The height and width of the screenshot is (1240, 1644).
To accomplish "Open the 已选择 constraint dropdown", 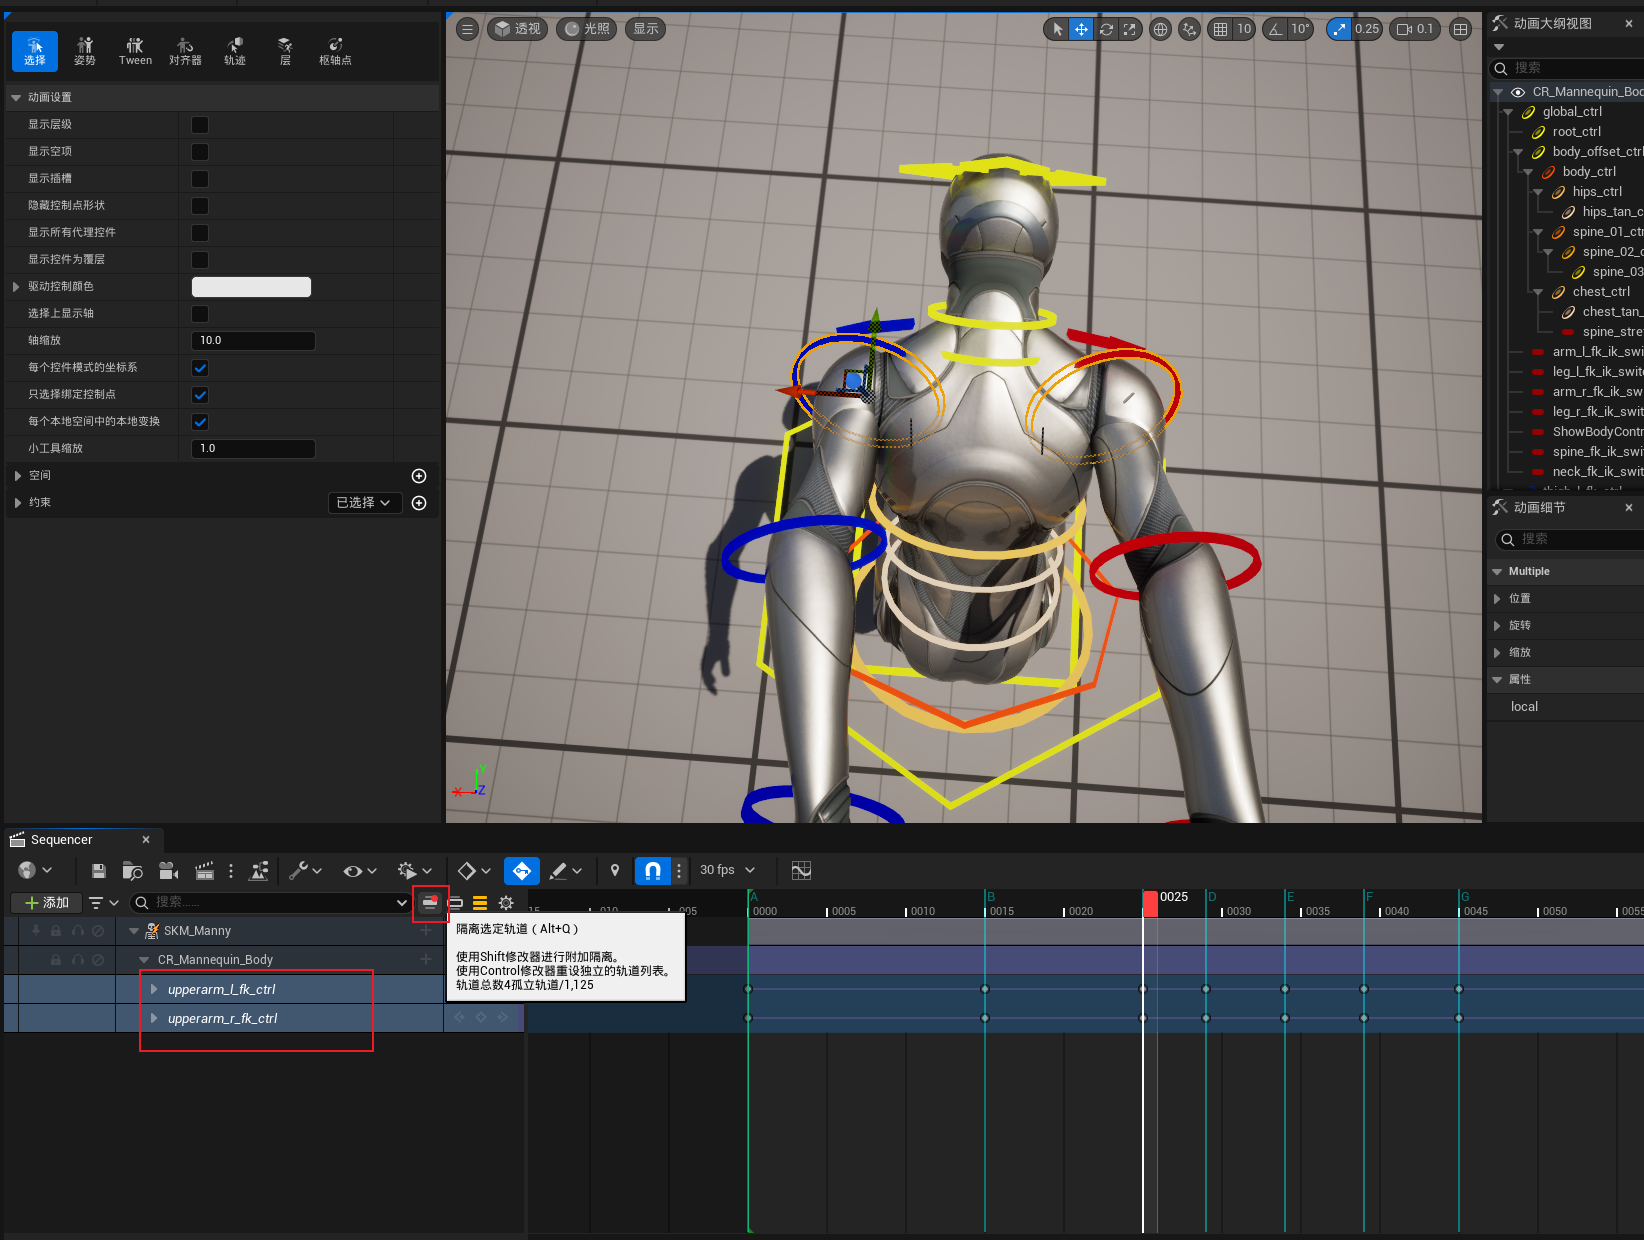I will pyautogui.click(x=364, y=503).
